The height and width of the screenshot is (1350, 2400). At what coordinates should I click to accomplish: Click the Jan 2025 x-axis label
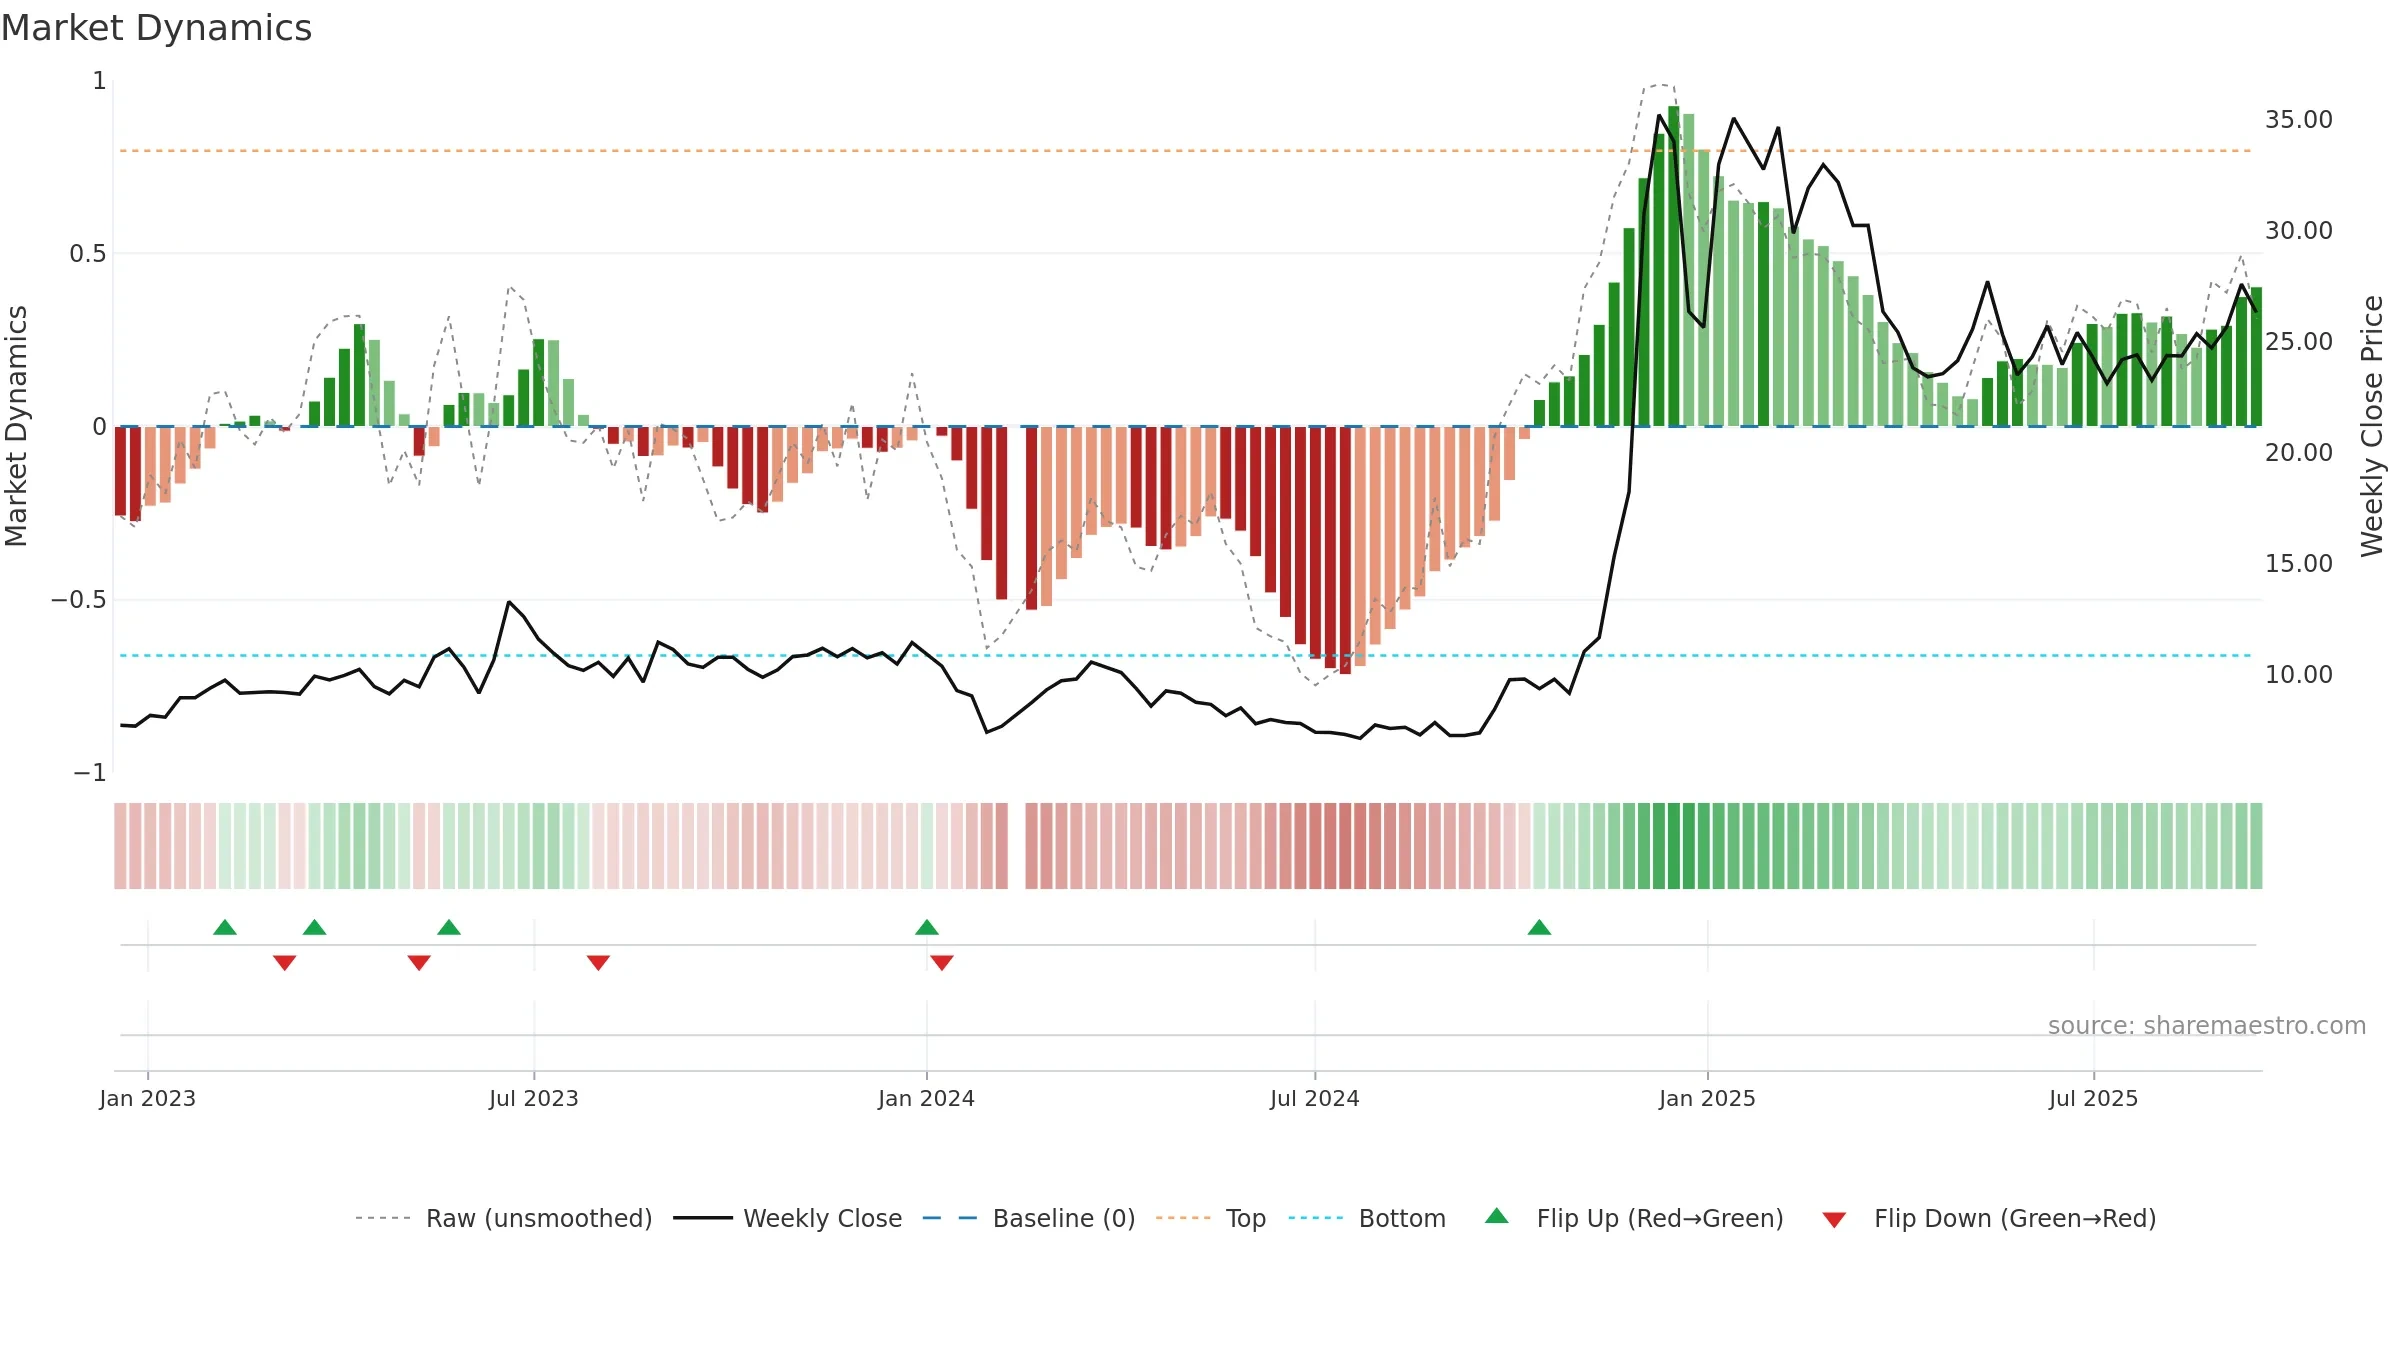(x=1708, y=1098)
